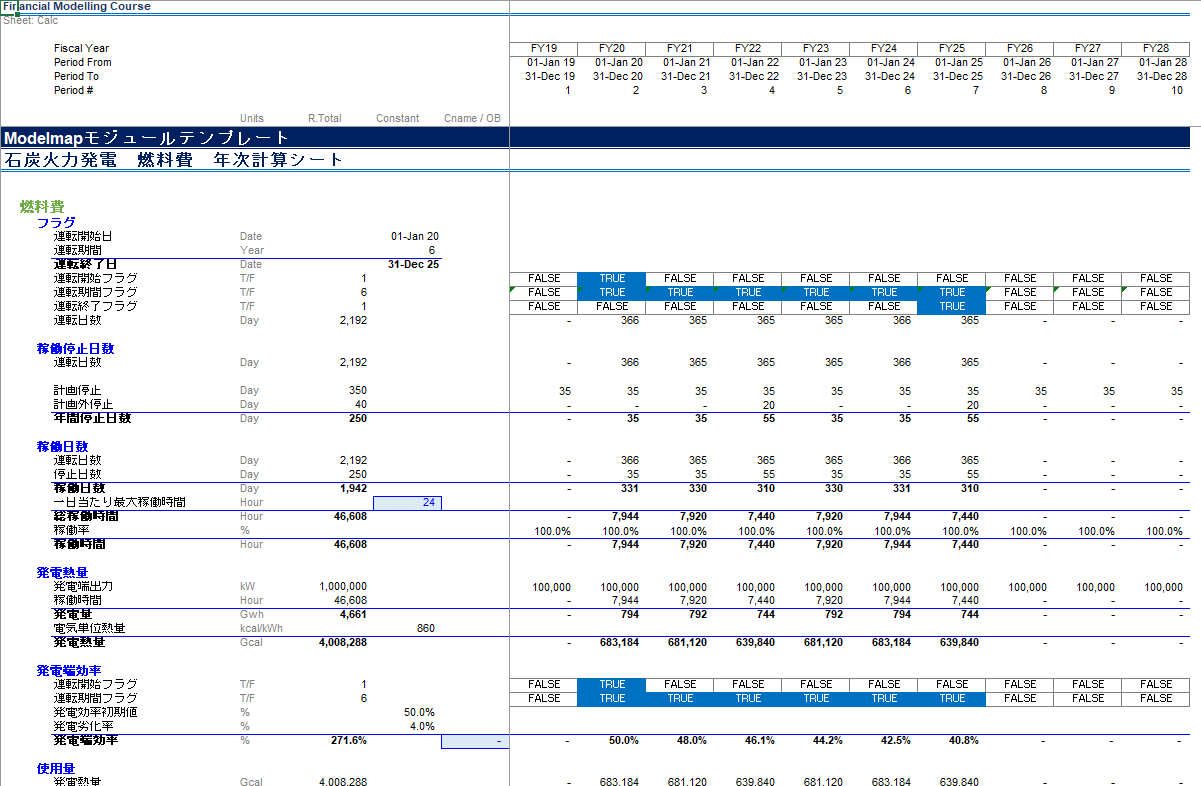
Task: Select the 運転開始日 constant value 01-Jan 20
Action: click(414, 237)
